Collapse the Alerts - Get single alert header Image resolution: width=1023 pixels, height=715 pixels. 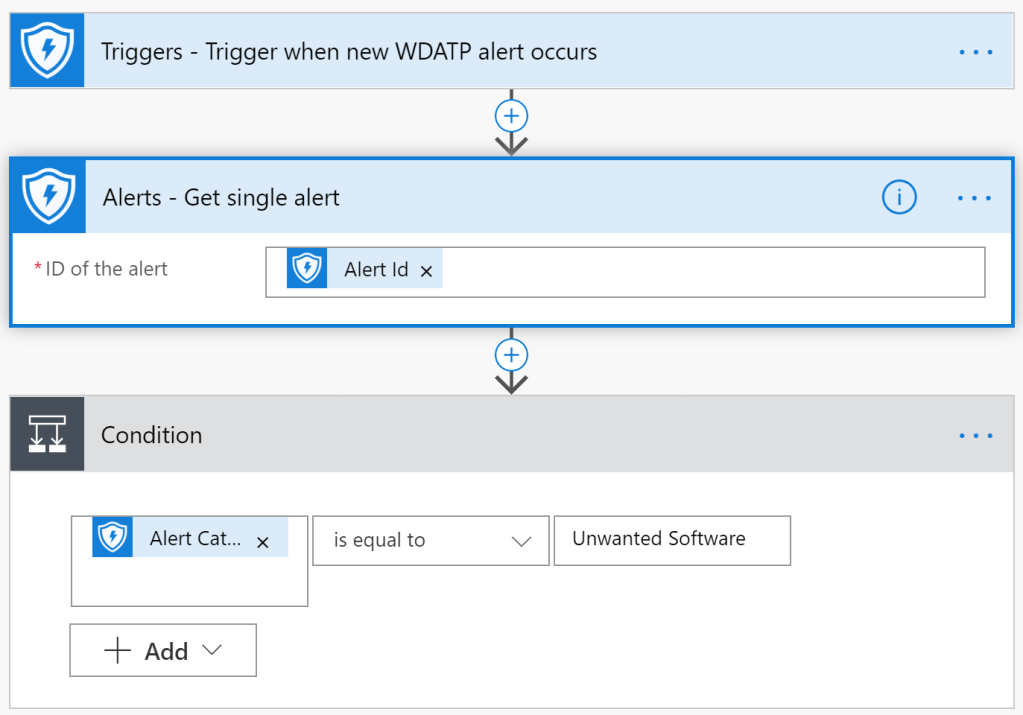point(500,197)
